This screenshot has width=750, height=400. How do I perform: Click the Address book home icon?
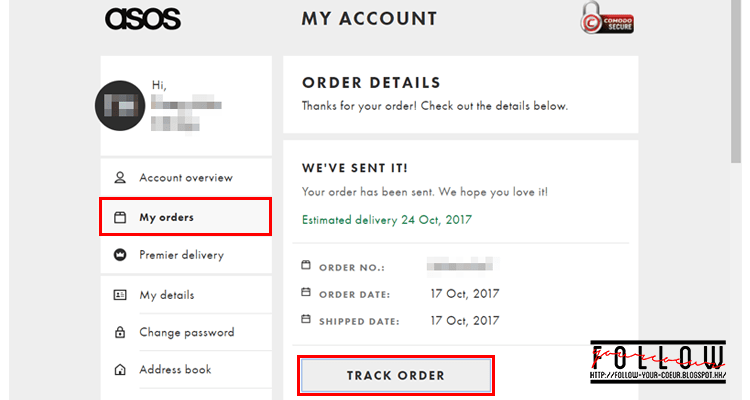pos(120,370)
